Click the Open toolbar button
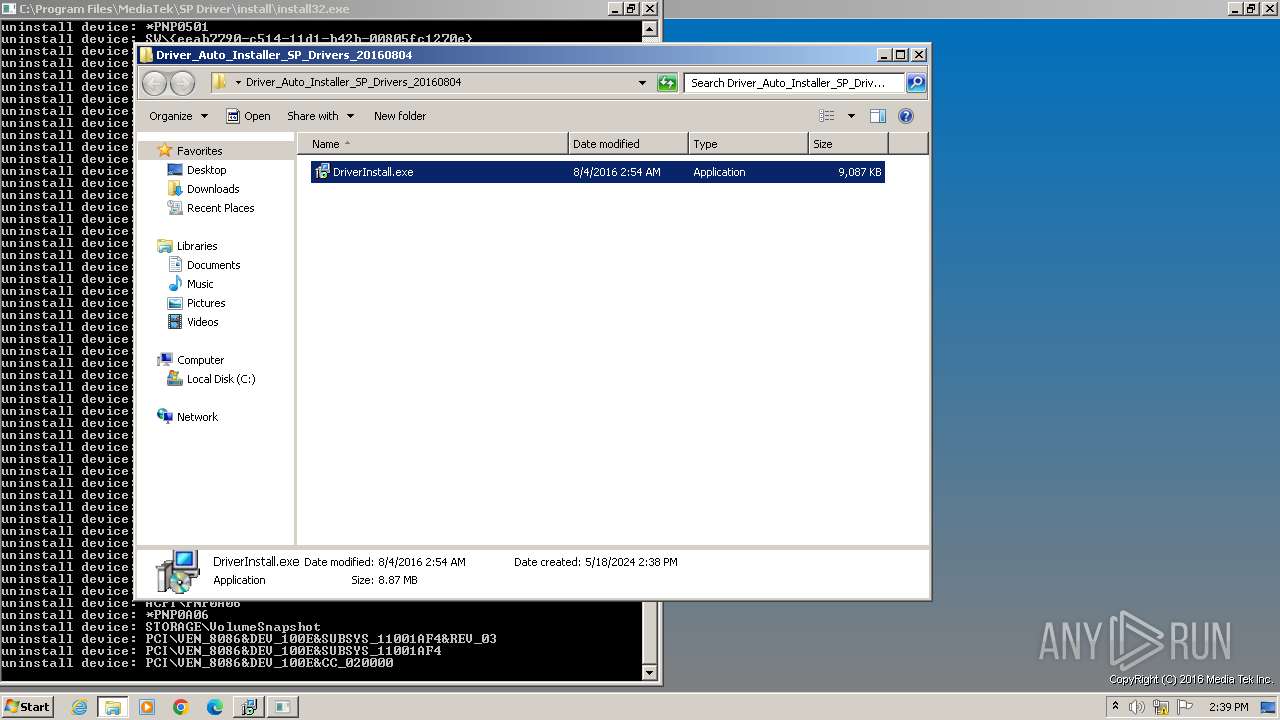The width and height of the screenshot is (1280, 720). tap(248, 116)
